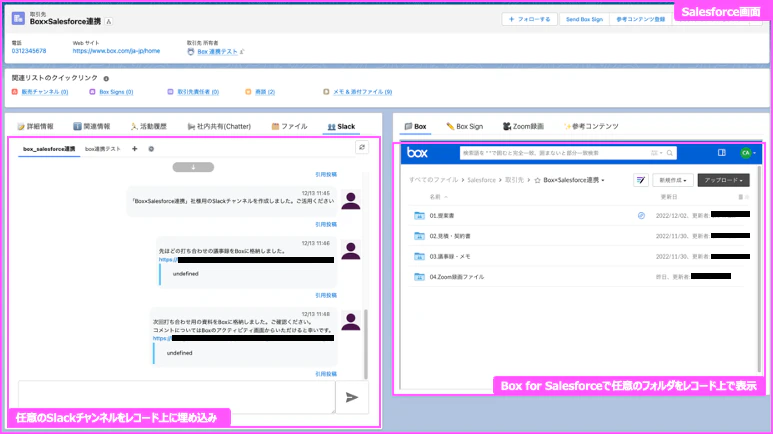Switch to the 活動履歴 tab
The height and width of the screenshot is (434, 773).
[149, 127]
